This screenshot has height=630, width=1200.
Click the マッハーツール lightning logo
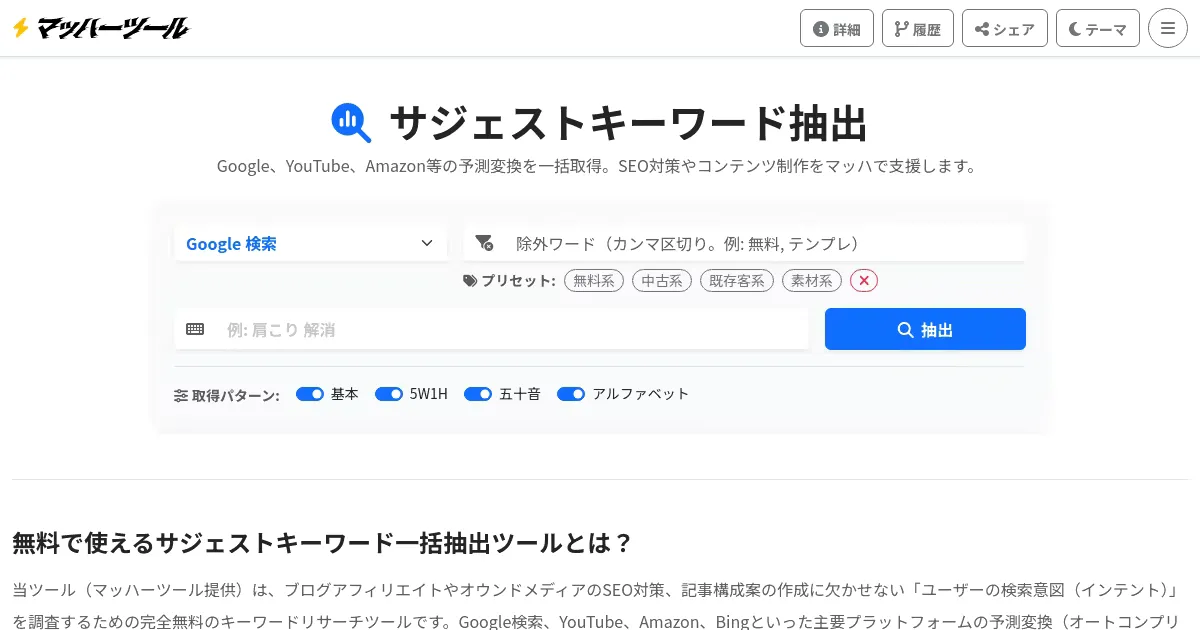[x=100, y=28]
